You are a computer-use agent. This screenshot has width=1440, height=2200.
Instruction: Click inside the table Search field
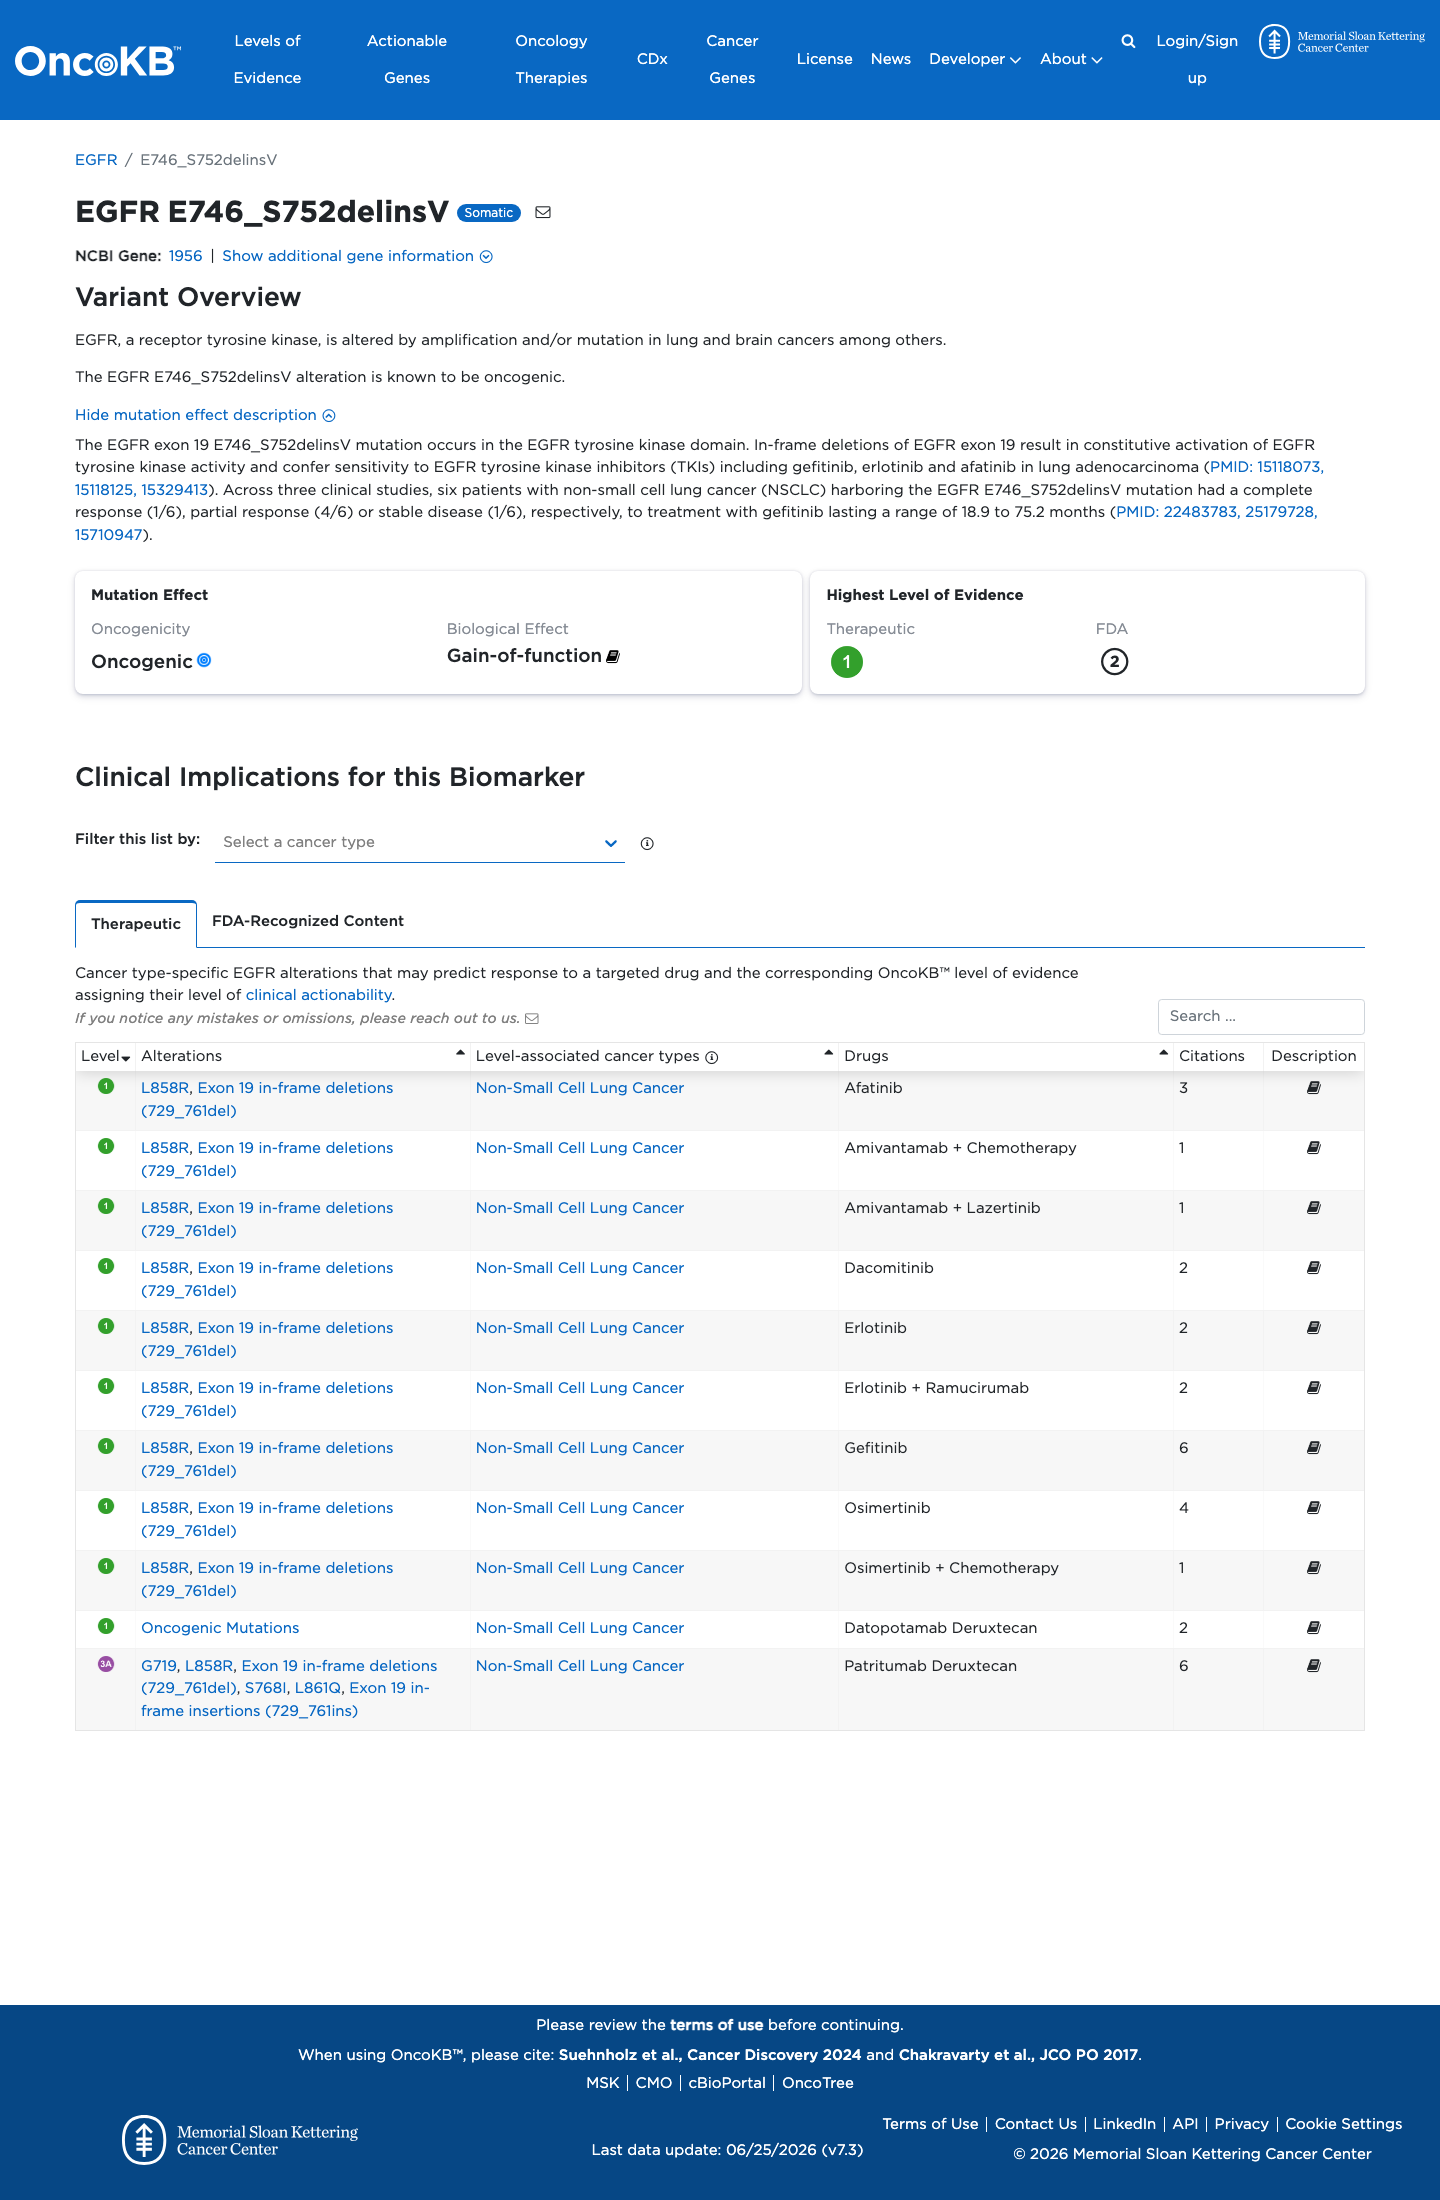click(1261, 1016)
